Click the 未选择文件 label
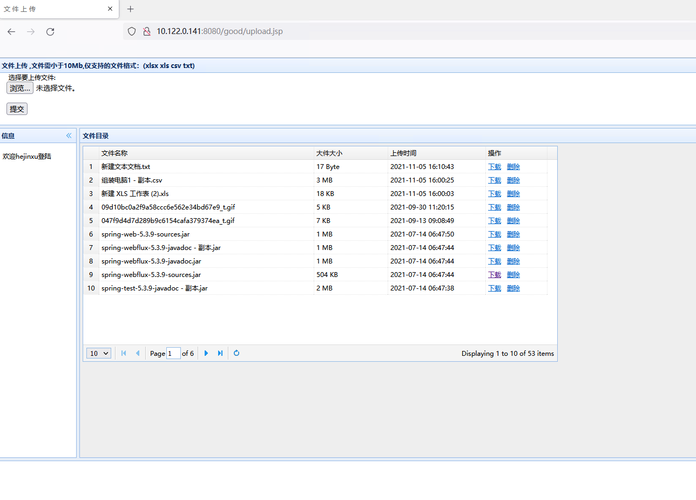Image resolution: width=696 pixels, height=500 pixels. click(x=55, y=88)
